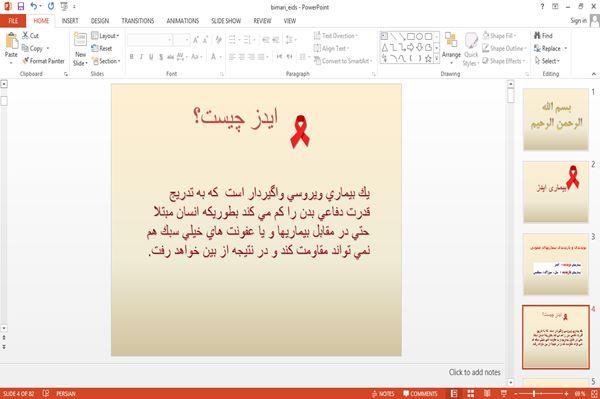Screen dimensions: 600x399
Task: Open the Microsoft PowerPoint Help question mark
Action: point(542,7)
